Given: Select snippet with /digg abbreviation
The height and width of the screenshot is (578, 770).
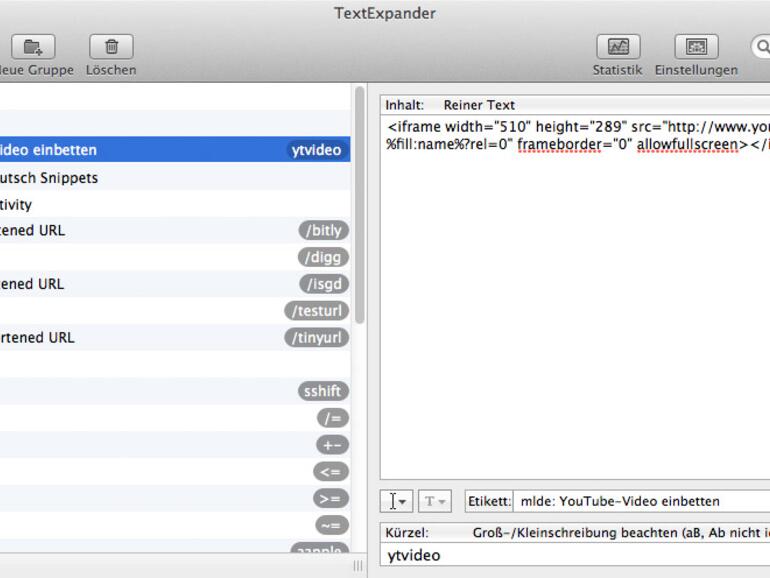Looking at the screenshot, I should [x=175, y=257].
